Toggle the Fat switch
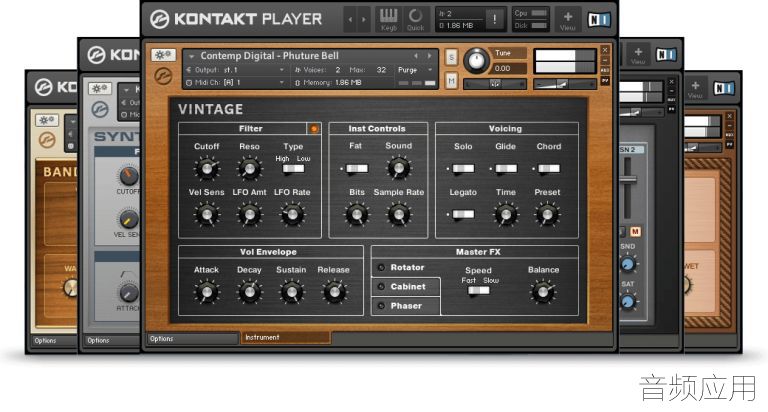 point(357,169)
